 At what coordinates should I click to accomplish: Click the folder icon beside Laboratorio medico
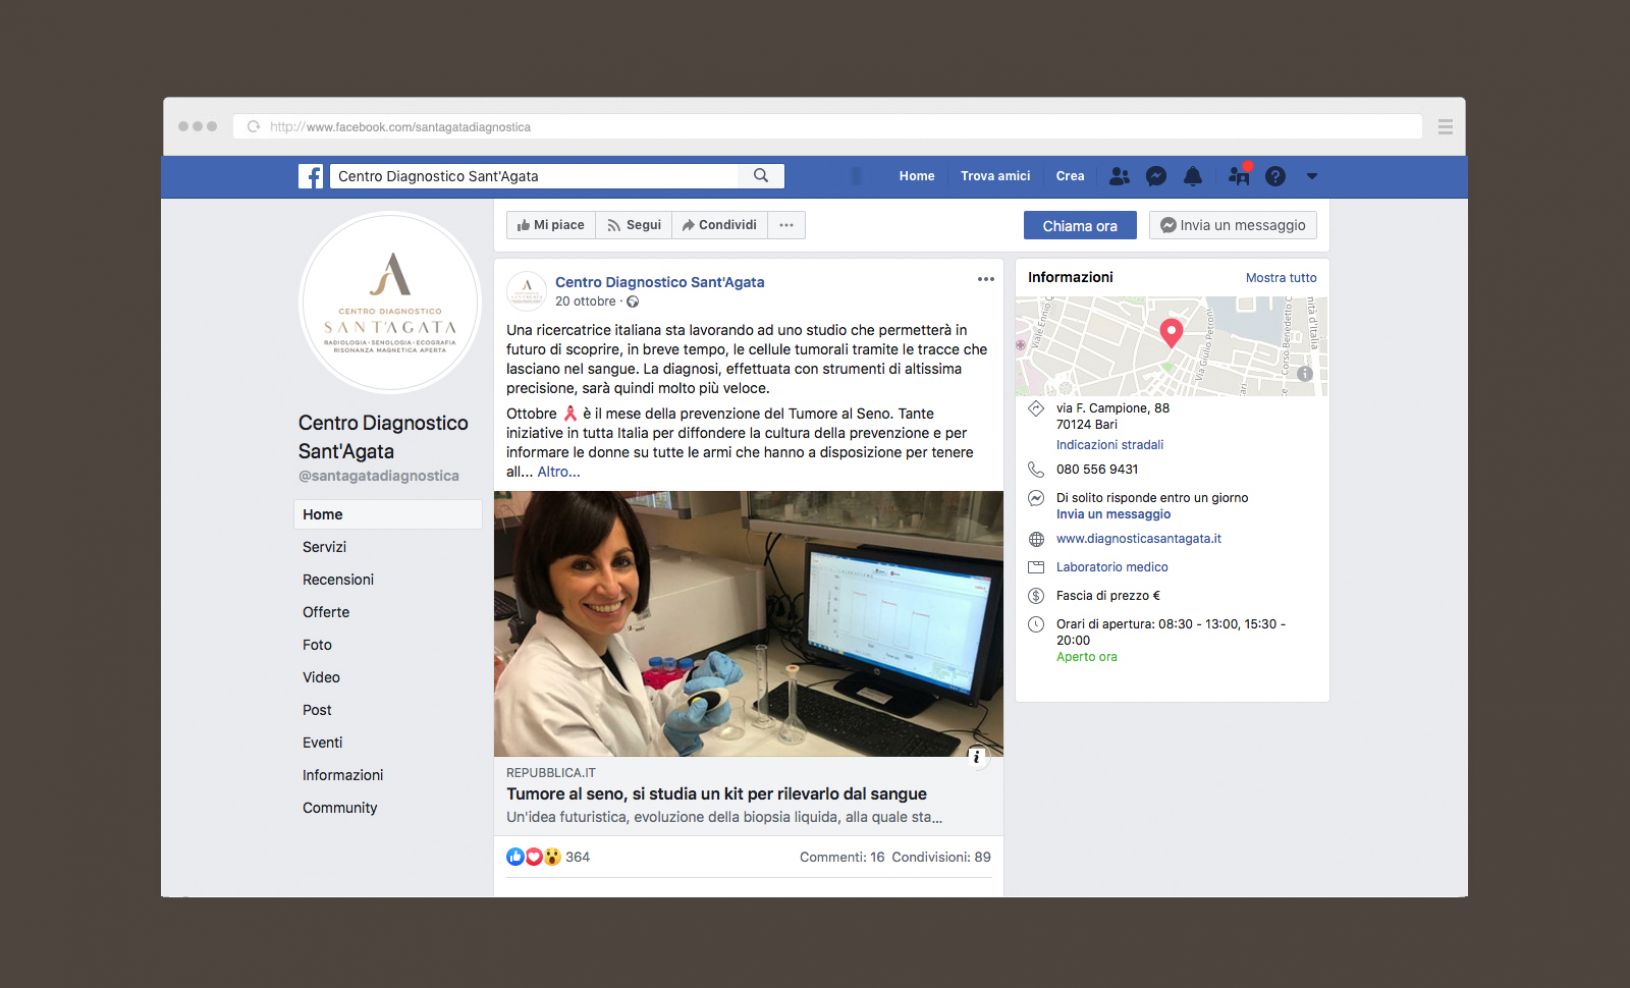tap(1036, 567)
